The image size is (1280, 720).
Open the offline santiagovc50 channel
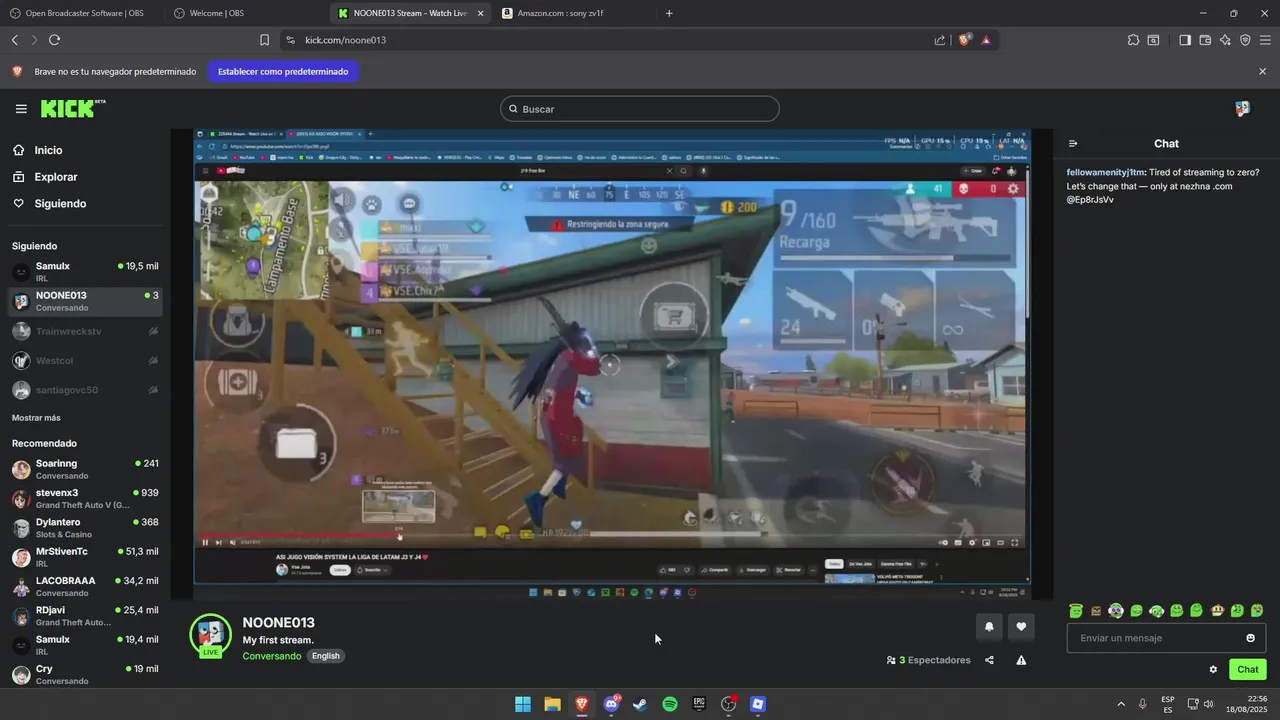tap(85, 390)
